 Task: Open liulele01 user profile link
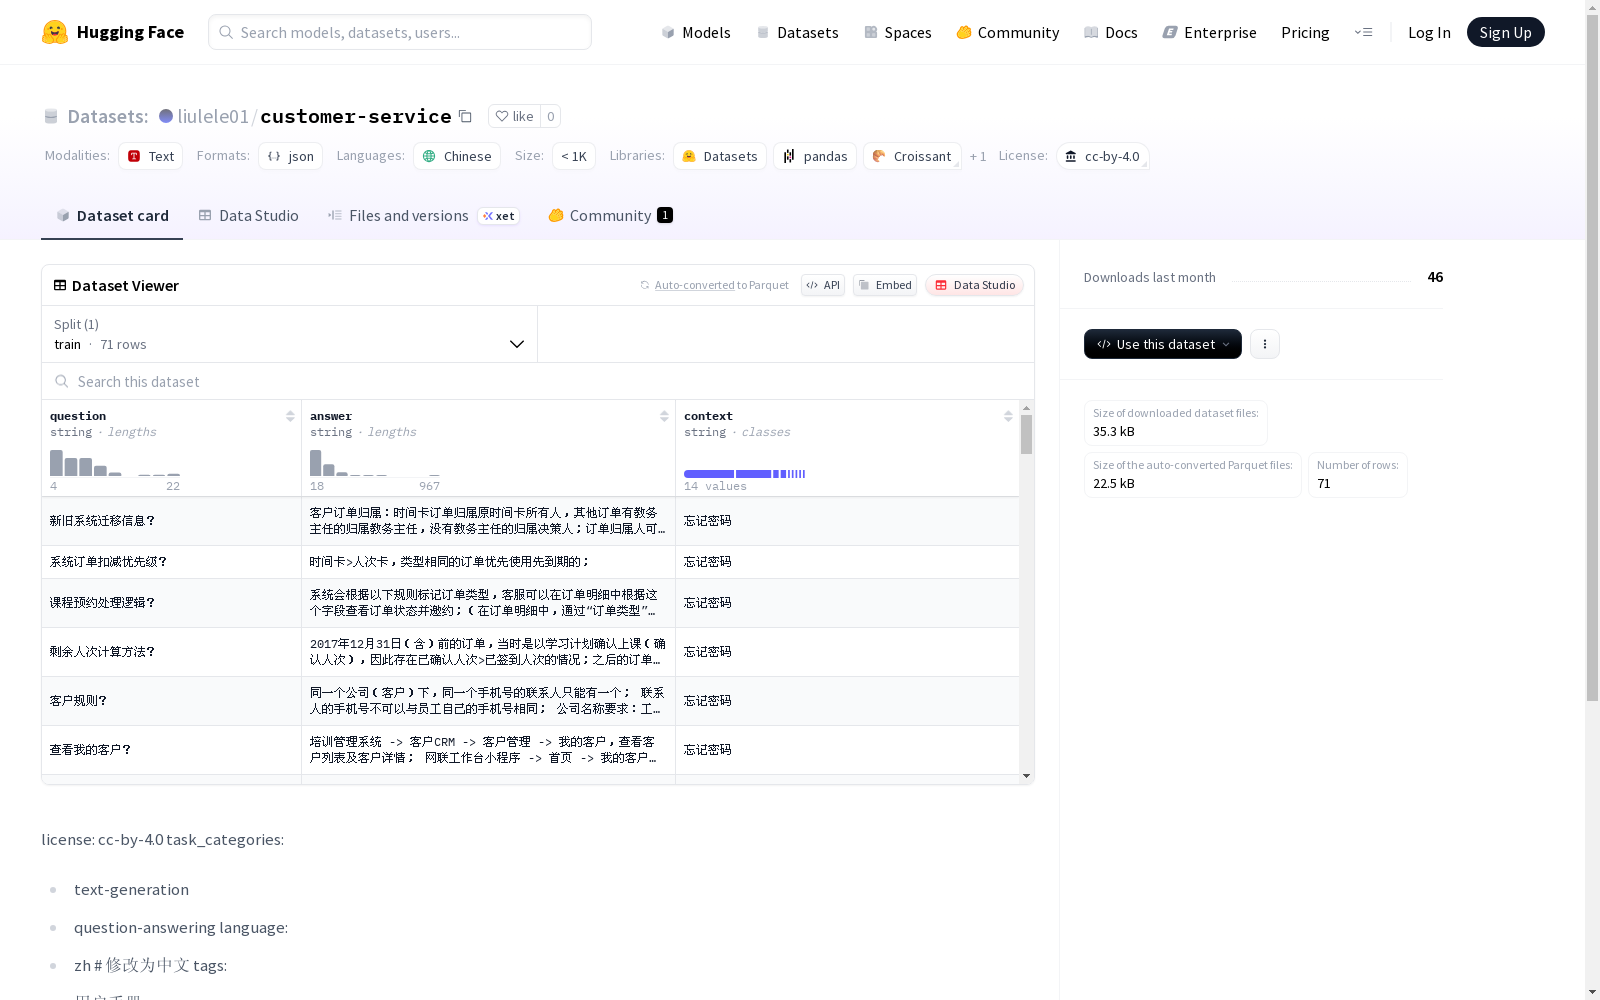(x=213, y=116)
